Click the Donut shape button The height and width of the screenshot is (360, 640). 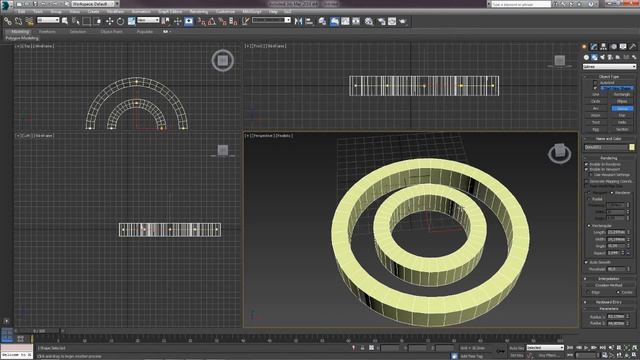coord(622,108)
